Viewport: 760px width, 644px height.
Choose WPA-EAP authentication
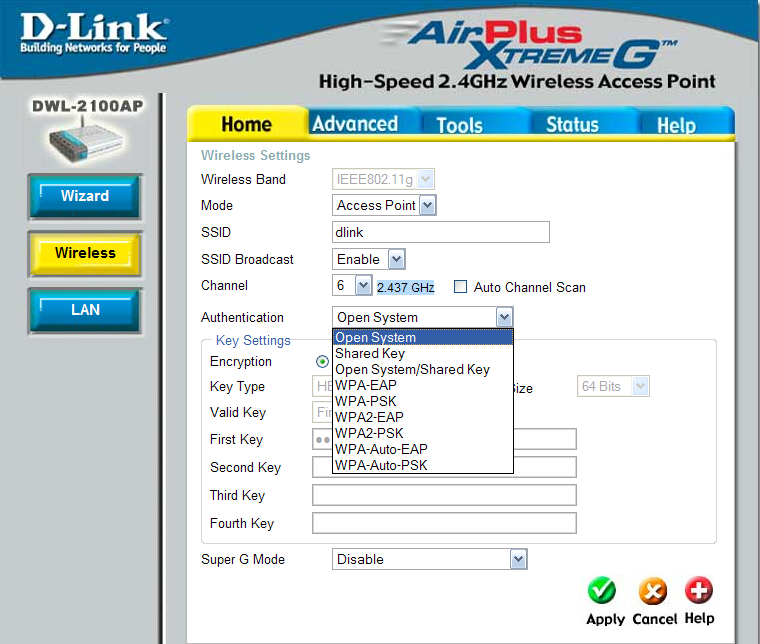click(x=423, y=385)
